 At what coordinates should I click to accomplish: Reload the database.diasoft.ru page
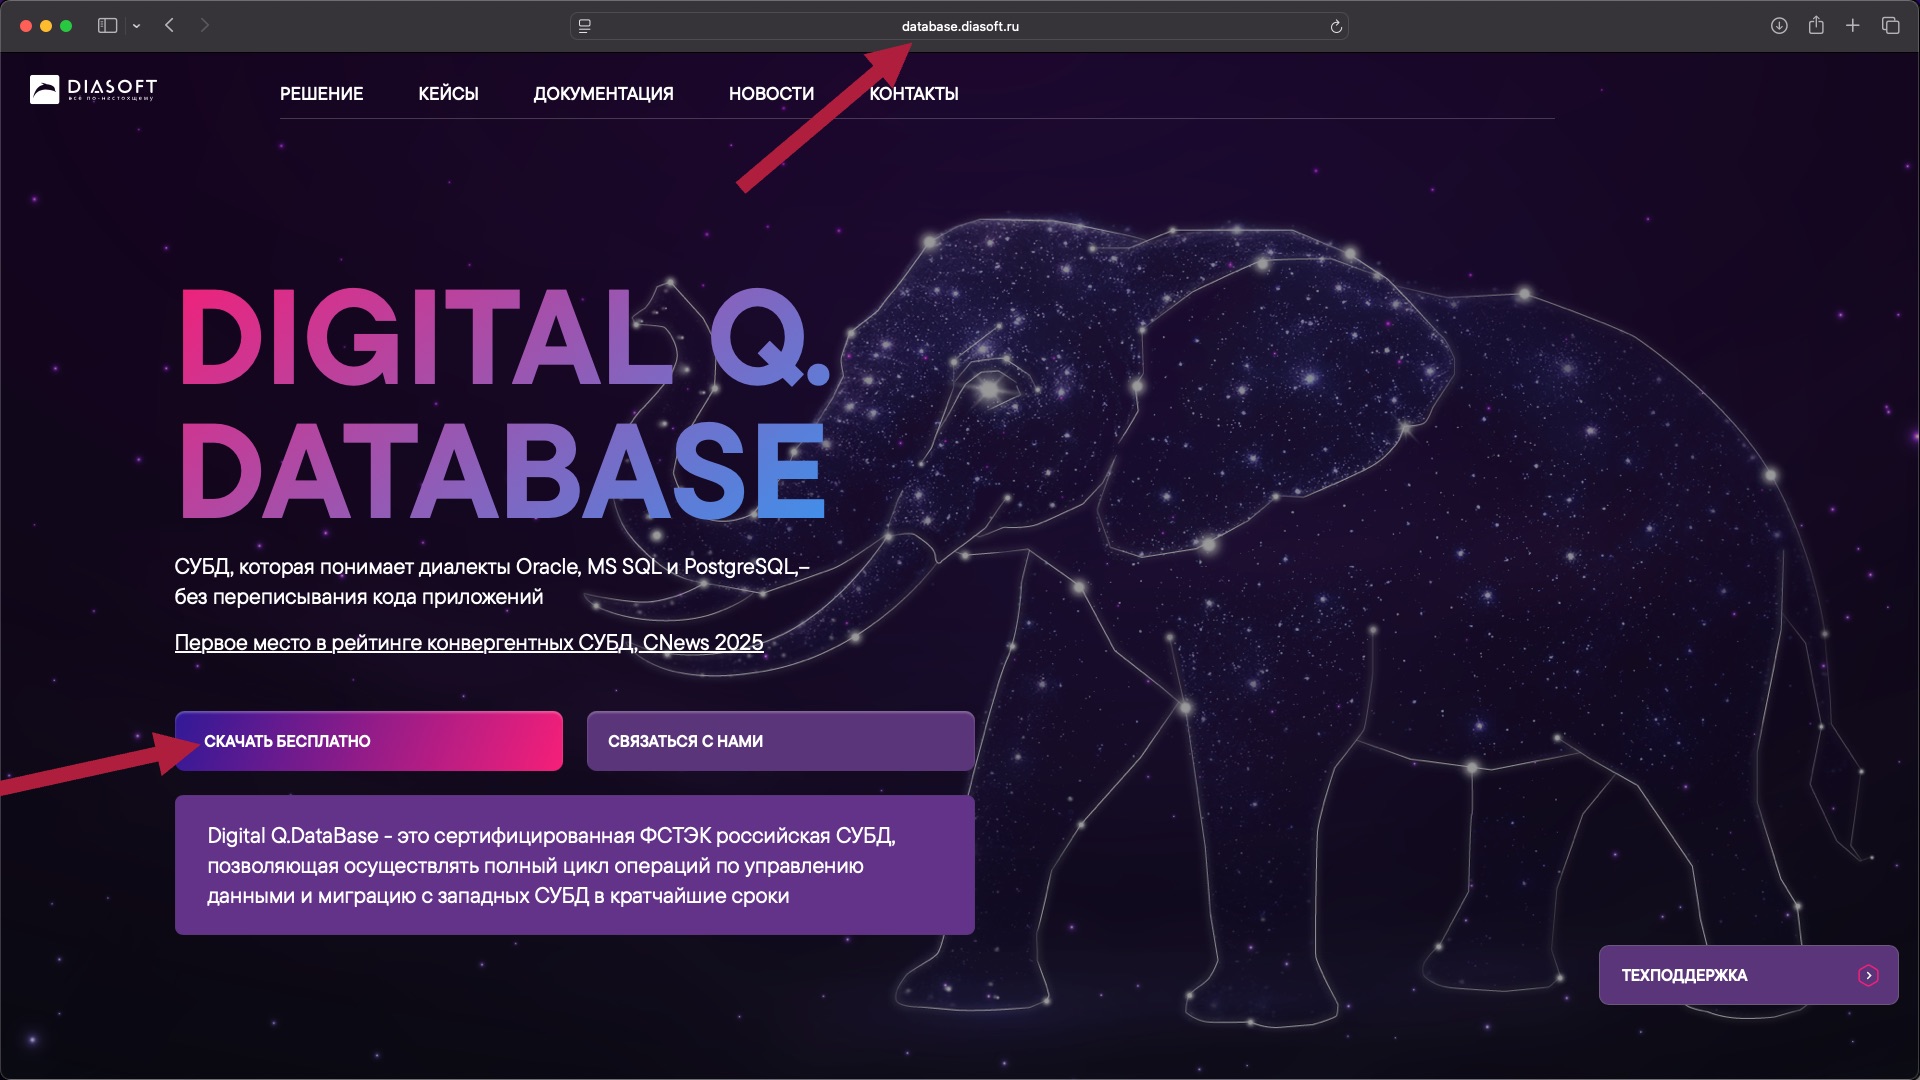(x=1337, y=26)
